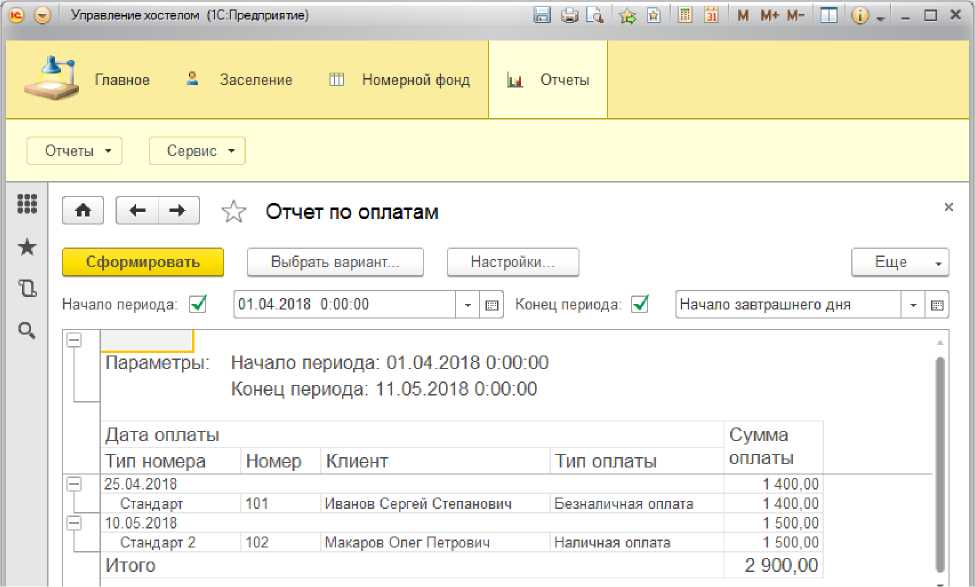The width and height of the screenshot is (975, 587).
Task: Click the 1C logo icon in title bar
Action: point(16,15)
